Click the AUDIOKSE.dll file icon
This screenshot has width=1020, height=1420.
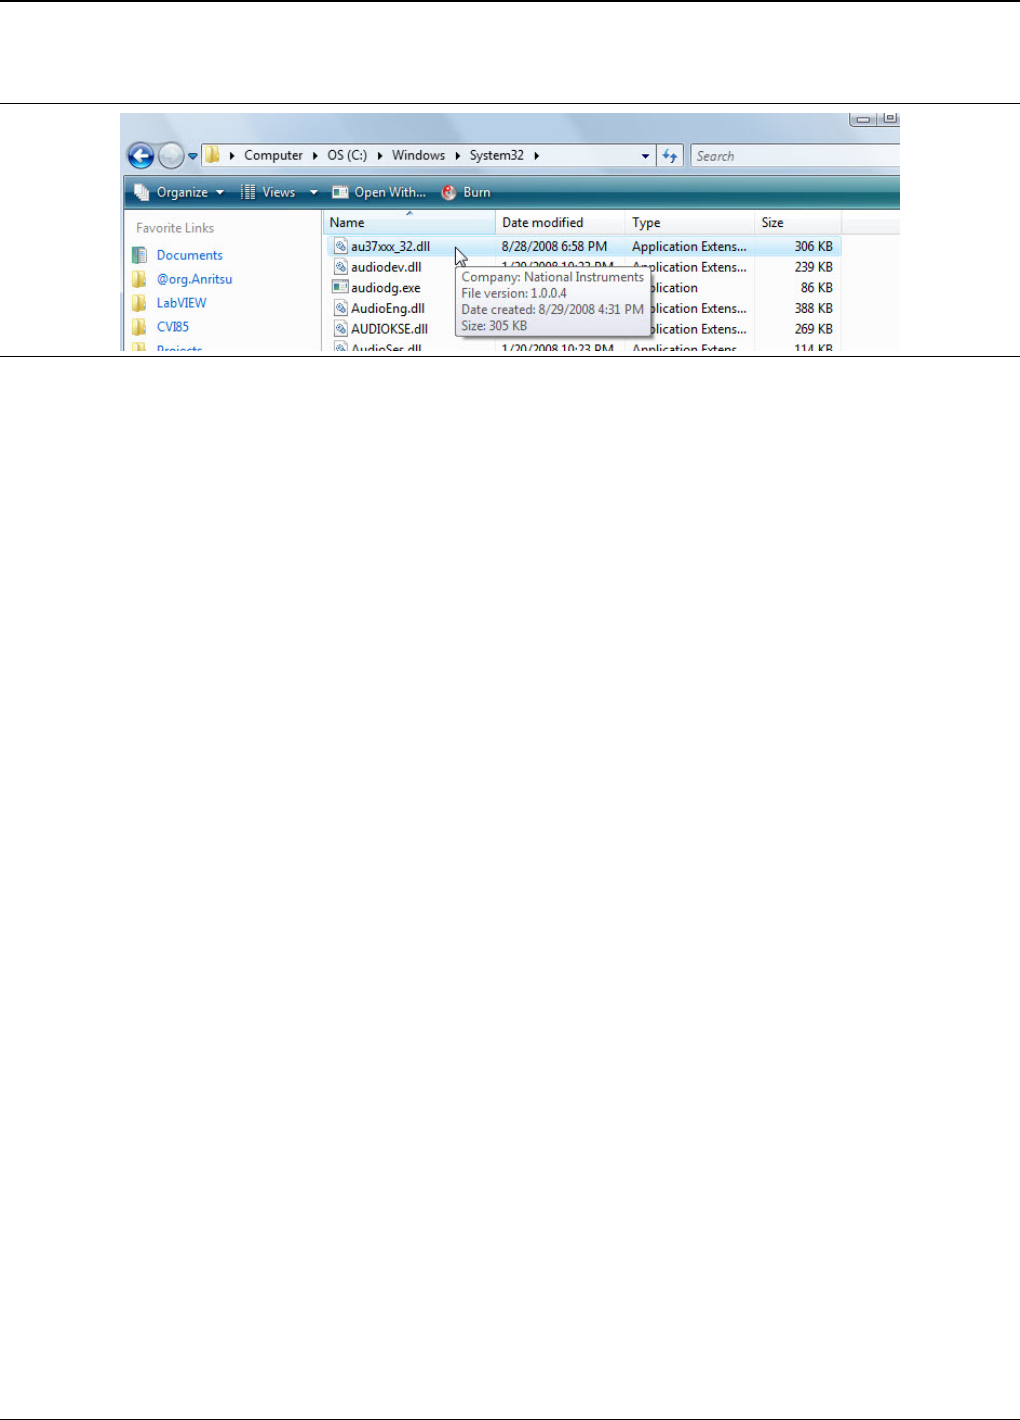click(340, 329)
